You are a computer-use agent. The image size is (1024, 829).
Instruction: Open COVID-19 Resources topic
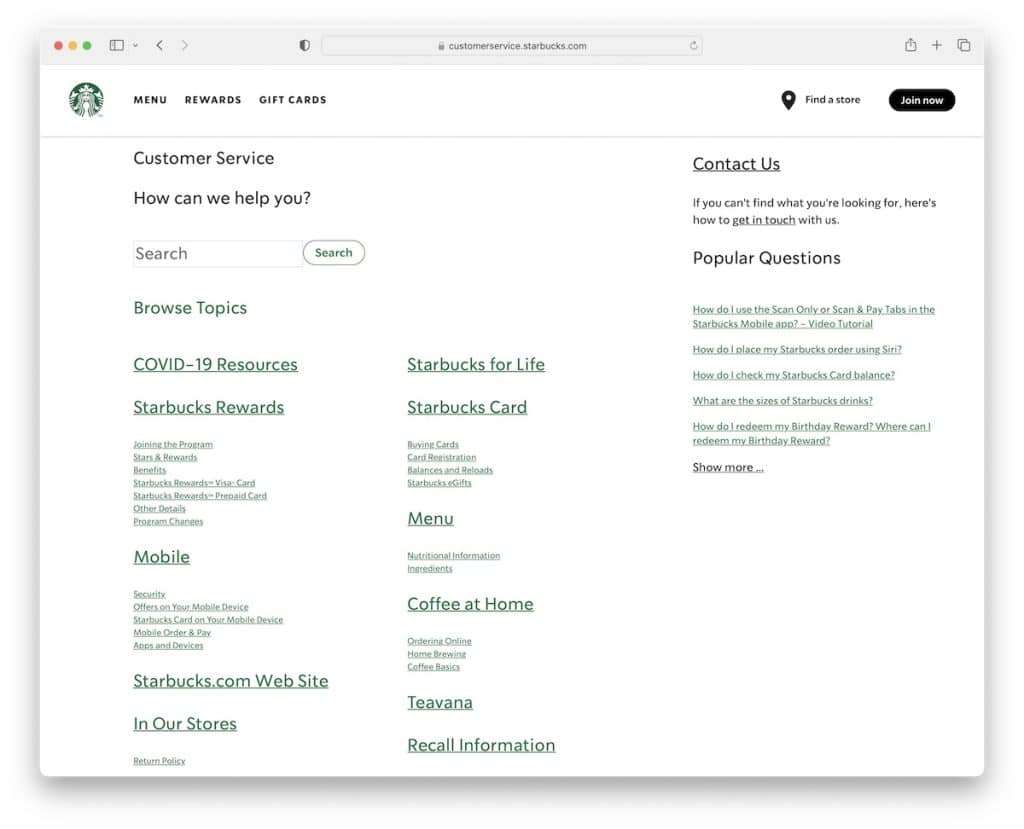[216, 365]
